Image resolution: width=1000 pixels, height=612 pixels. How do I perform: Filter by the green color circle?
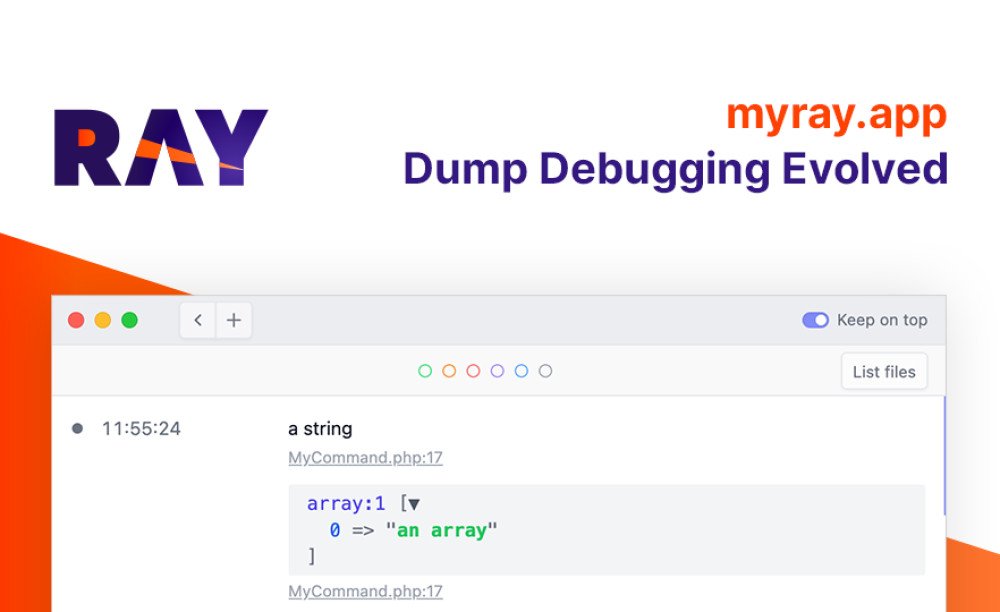click(425, 371)
